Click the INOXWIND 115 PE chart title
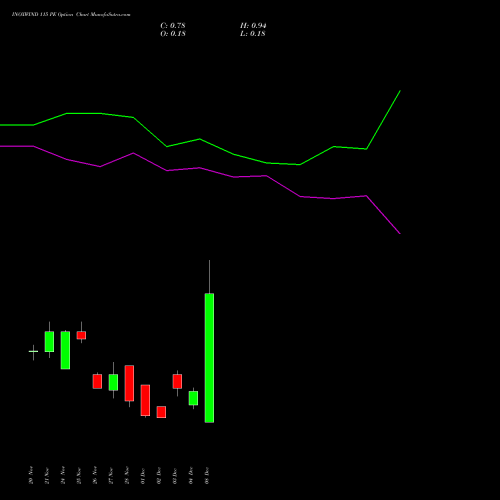Screen dimensions: 500x500 [x=71, y=14]
